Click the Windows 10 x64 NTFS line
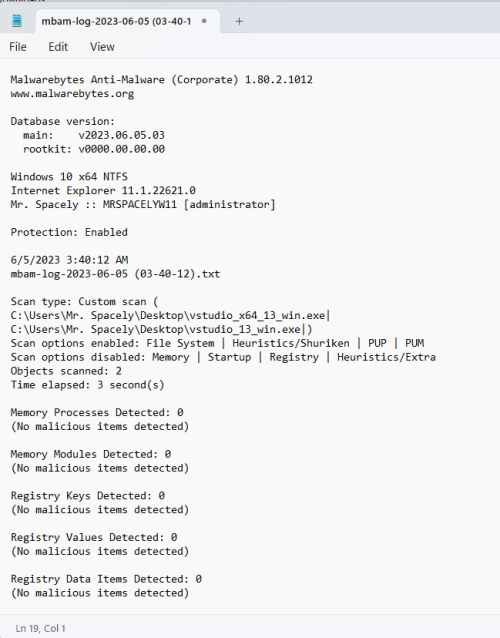Image resolution: width=500 pixels, height=638 pixels. coord(69,177)
